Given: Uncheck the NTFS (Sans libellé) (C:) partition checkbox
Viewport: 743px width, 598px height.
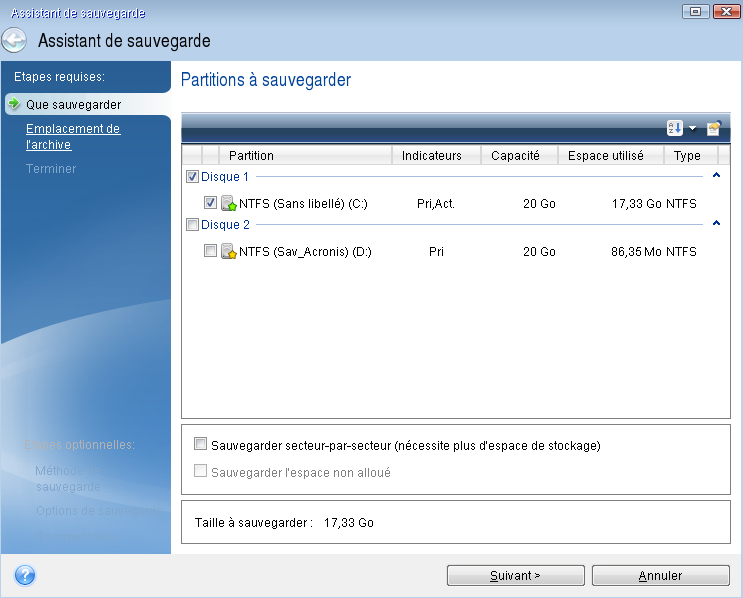Looking at the screenshot, I should [x=210, y=203].
